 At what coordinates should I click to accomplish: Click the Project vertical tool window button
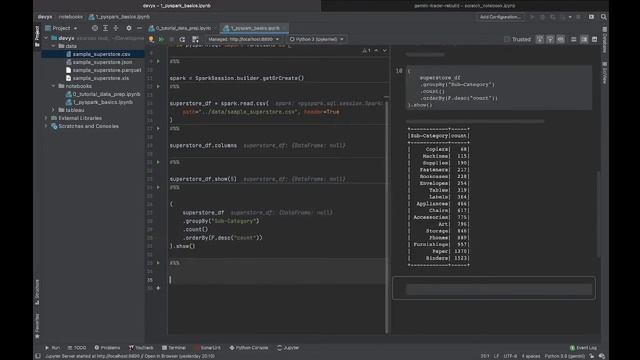pyautogui.click(x=37, y=36)
